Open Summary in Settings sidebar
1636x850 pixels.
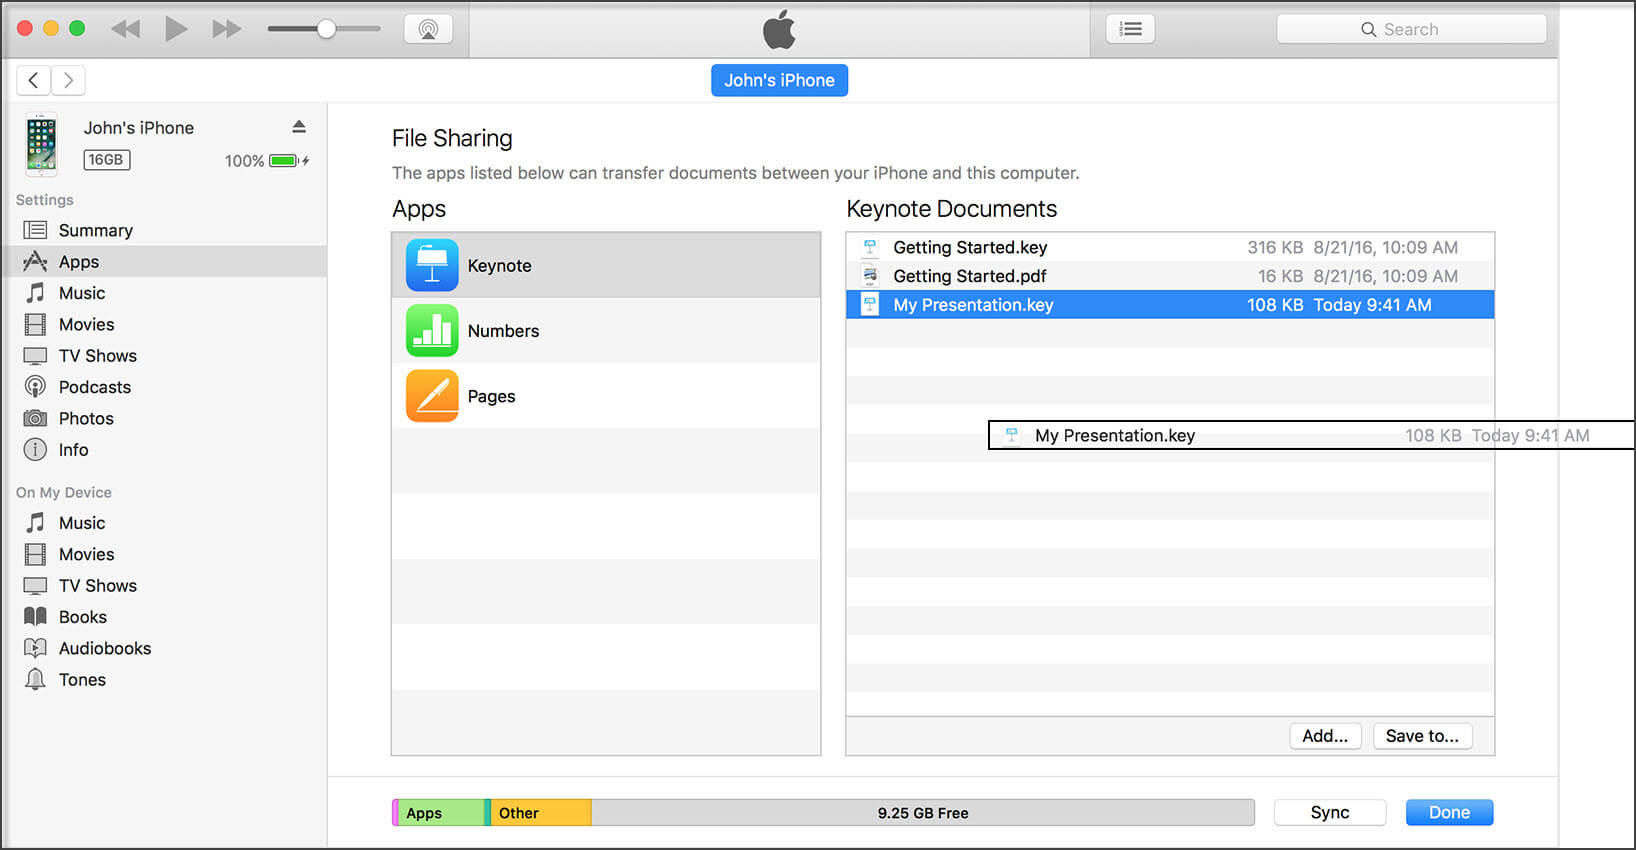pyautogui.click(x=164, y=230)
